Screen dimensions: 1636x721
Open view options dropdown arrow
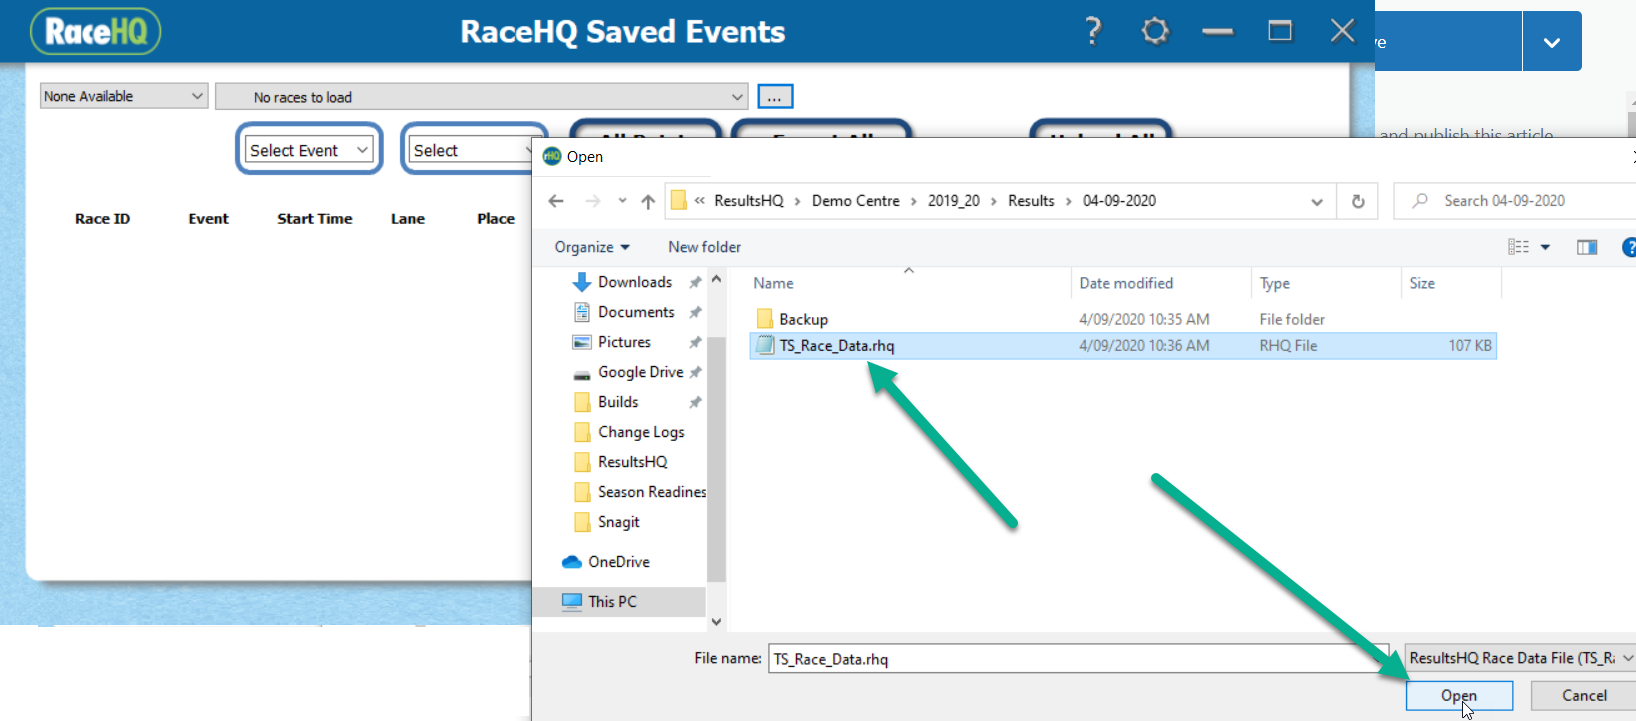pos(1545,247)
